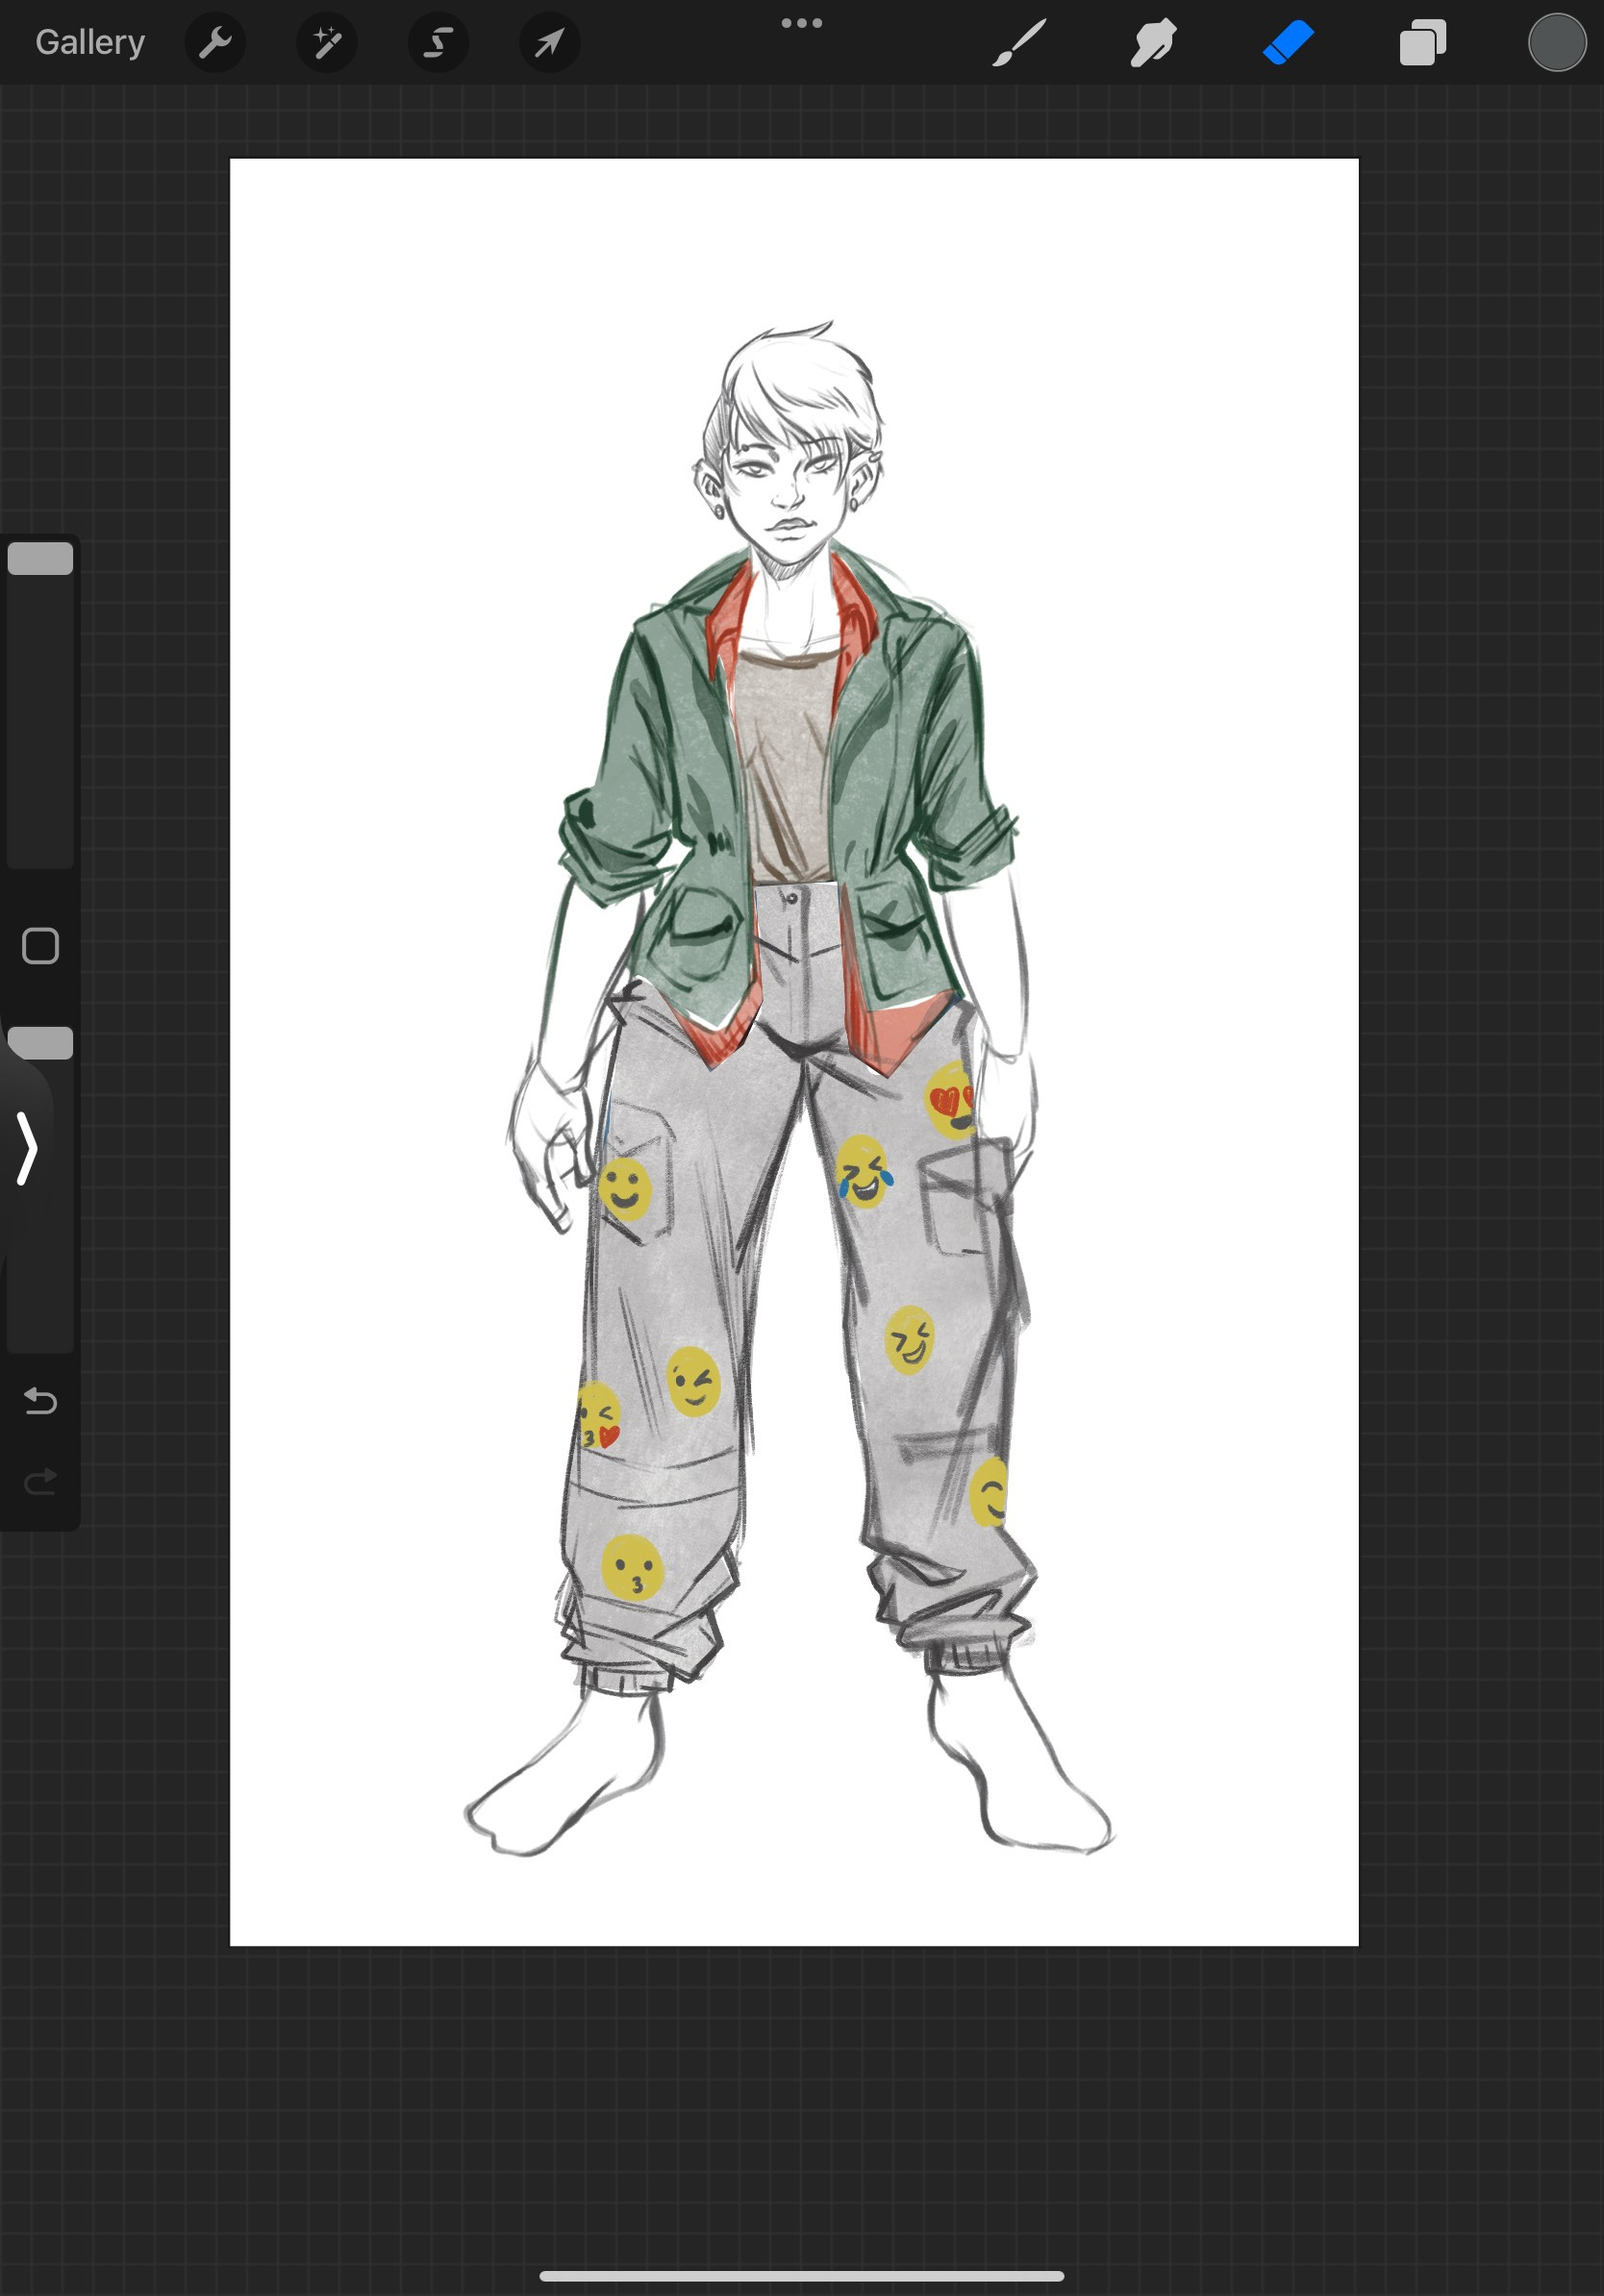Viewport: 1604px width, 2296px height.
Task: Open the Adjustments magic wand menu
Action: click(x=327, y=42)
